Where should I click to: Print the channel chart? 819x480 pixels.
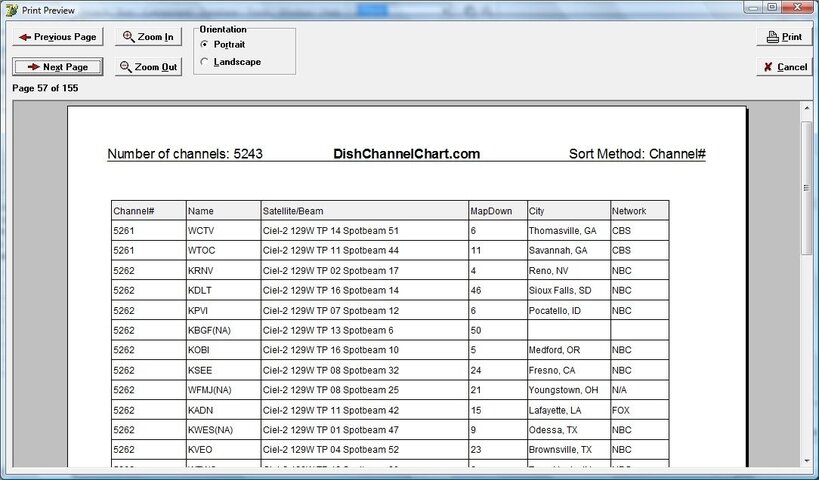pos(784,37)
